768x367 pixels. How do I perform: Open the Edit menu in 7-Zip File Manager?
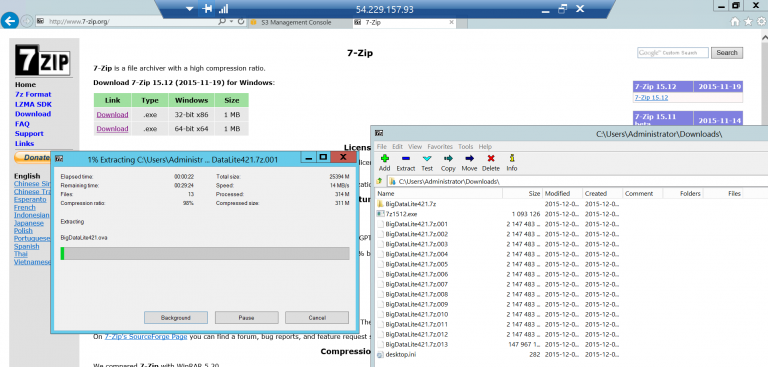(x=397, y=147)
